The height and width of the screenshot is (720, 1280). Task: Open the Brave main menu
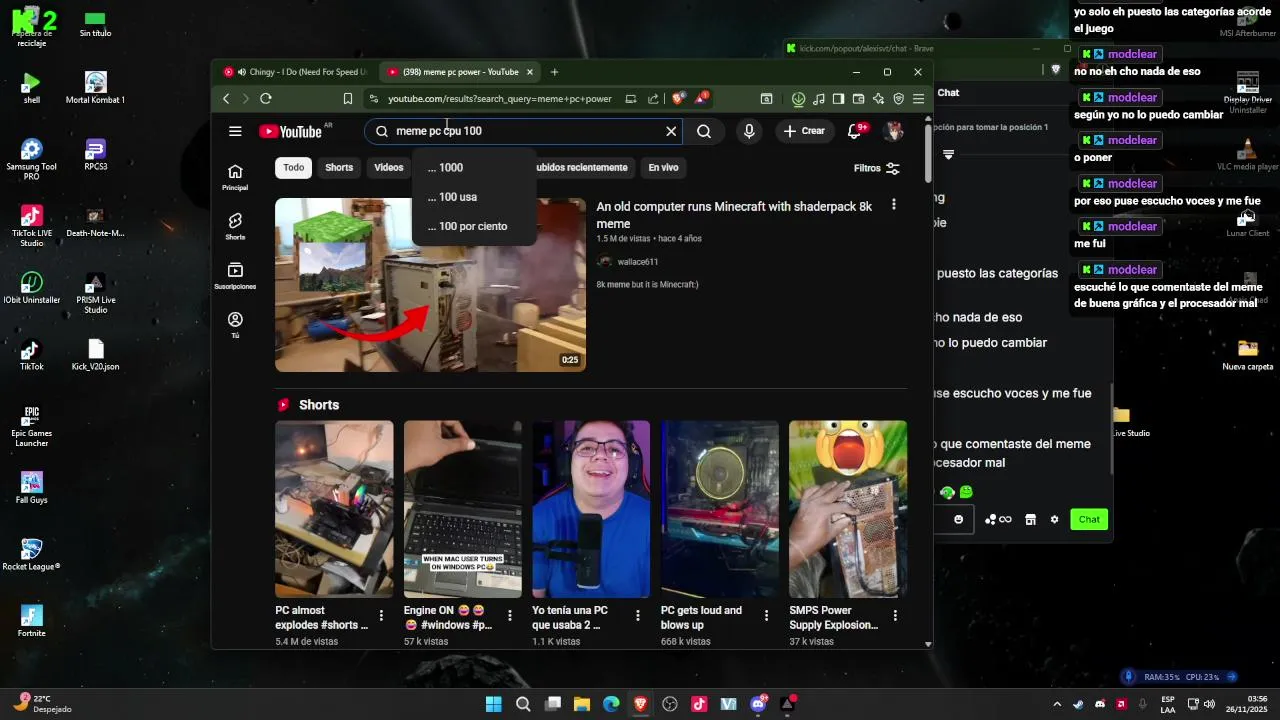[918, 99]
